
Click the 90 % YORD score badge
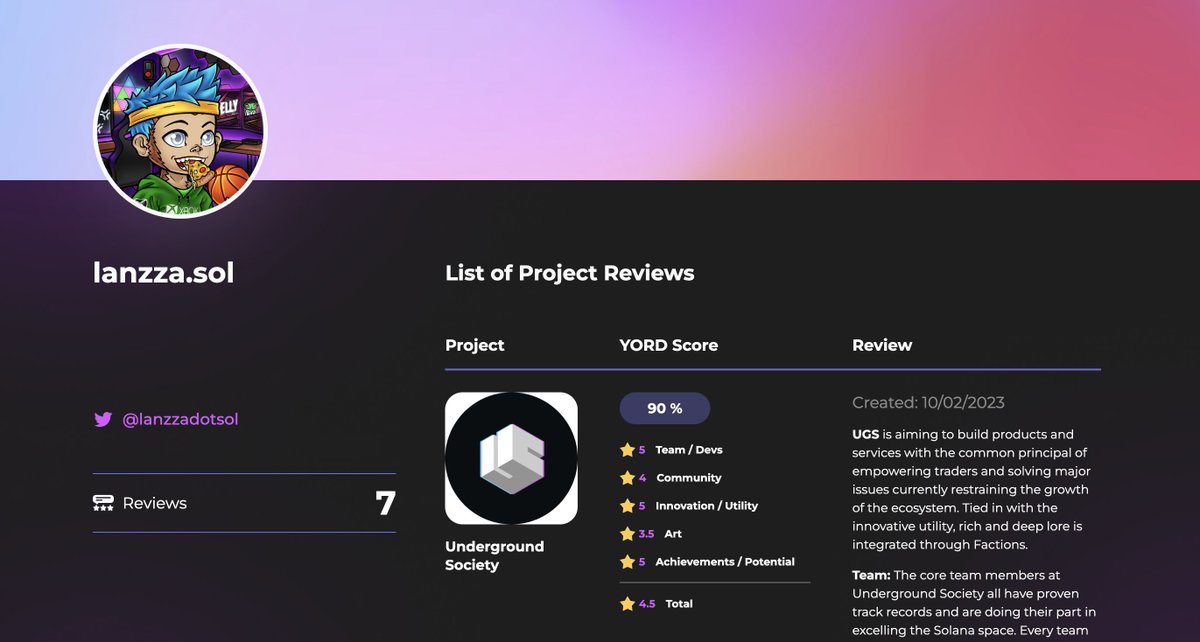click(665, 408)
